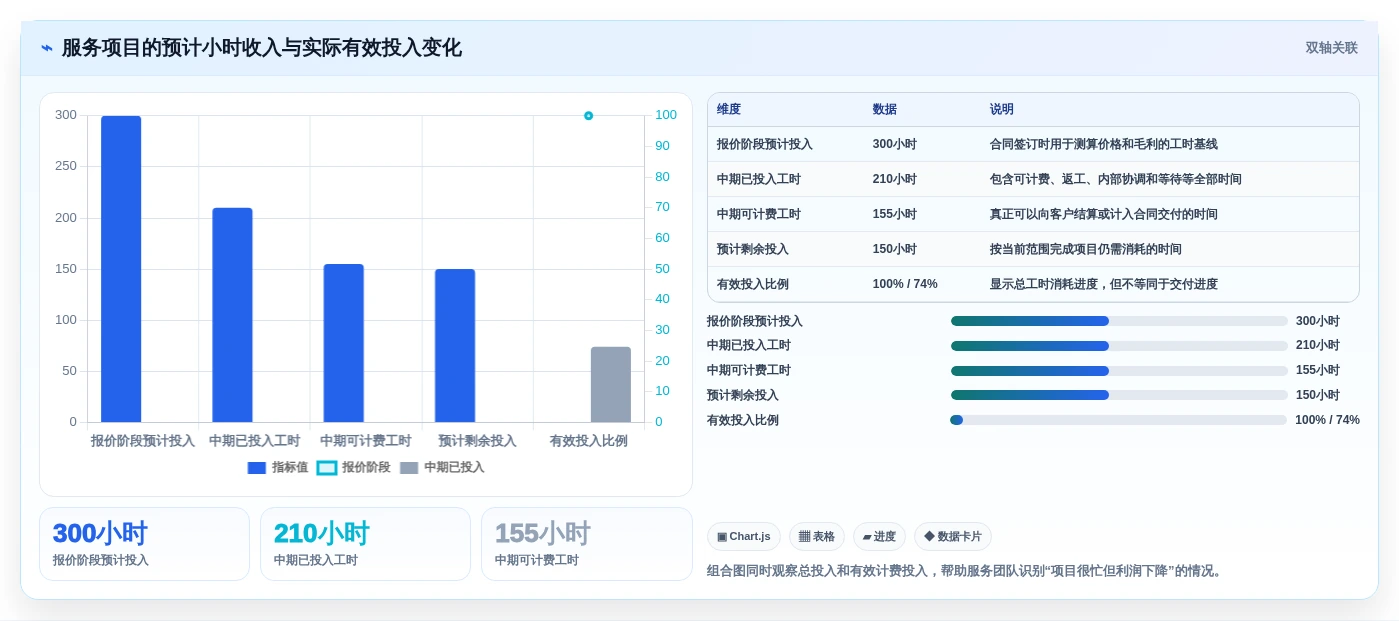Click the 100% / 74% table value

[x=905, y=285]
